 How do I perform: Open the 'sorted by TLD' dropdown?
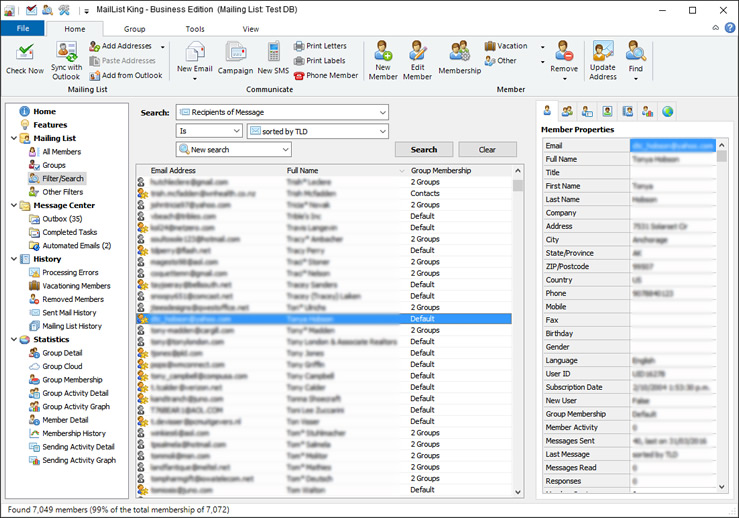pyautogui.click(x=318, y=131)
